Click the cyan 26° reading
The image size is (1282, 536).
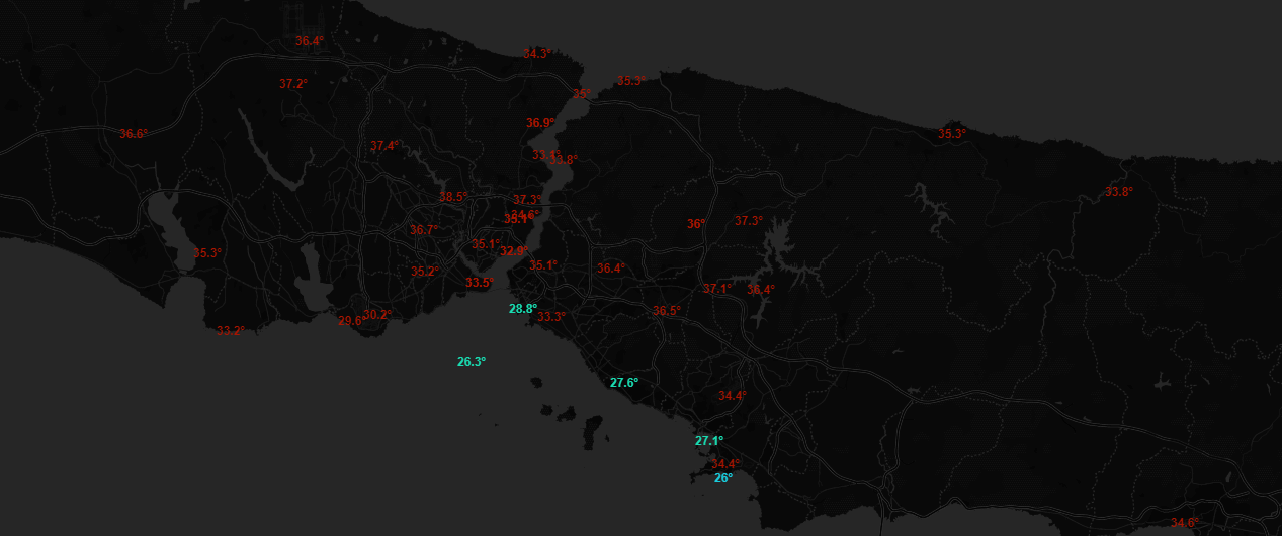[x=723, y=478]
